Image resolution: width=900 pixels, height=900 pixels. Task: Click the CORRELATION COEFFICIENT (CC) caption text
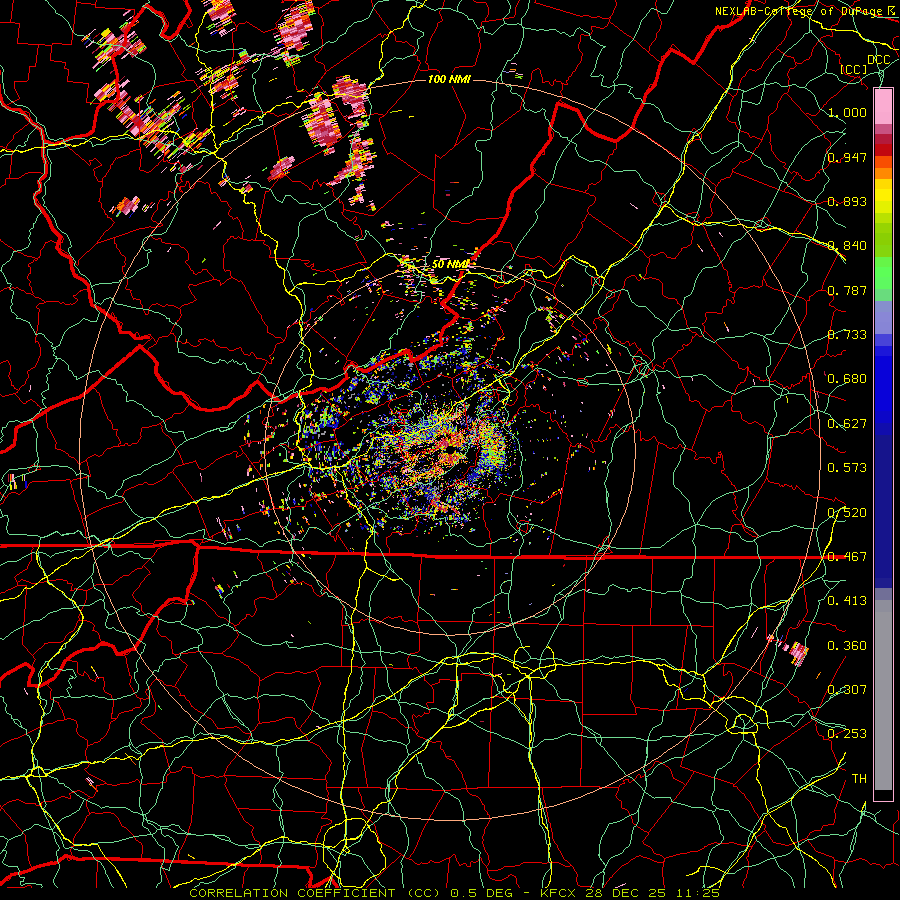coord(315,893)
